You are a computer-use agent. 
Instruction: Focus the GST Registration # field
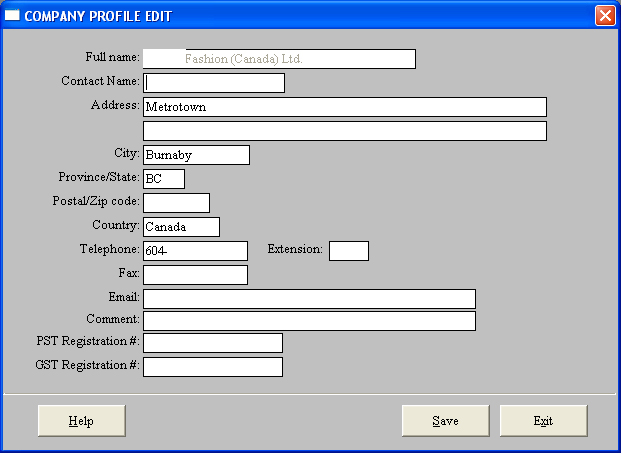click(x=213, y=367)
